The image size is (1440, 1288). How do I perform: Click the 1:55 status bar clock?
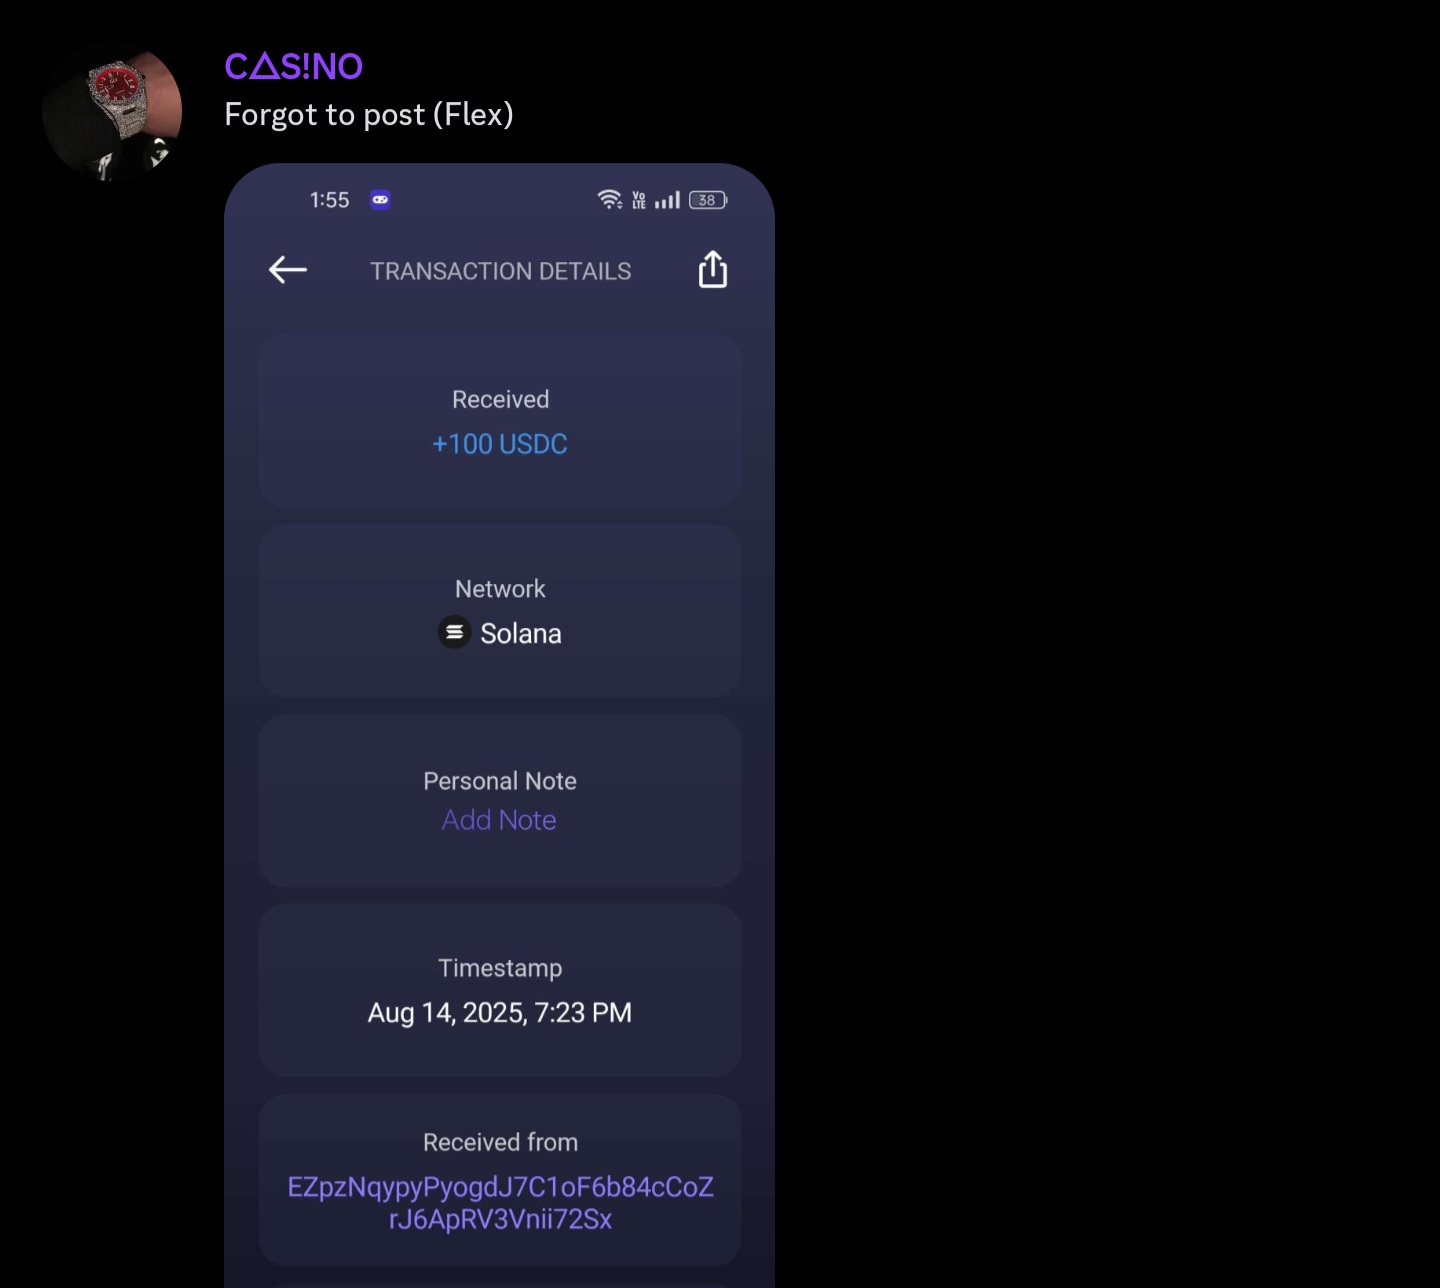(x=330, y=200)
